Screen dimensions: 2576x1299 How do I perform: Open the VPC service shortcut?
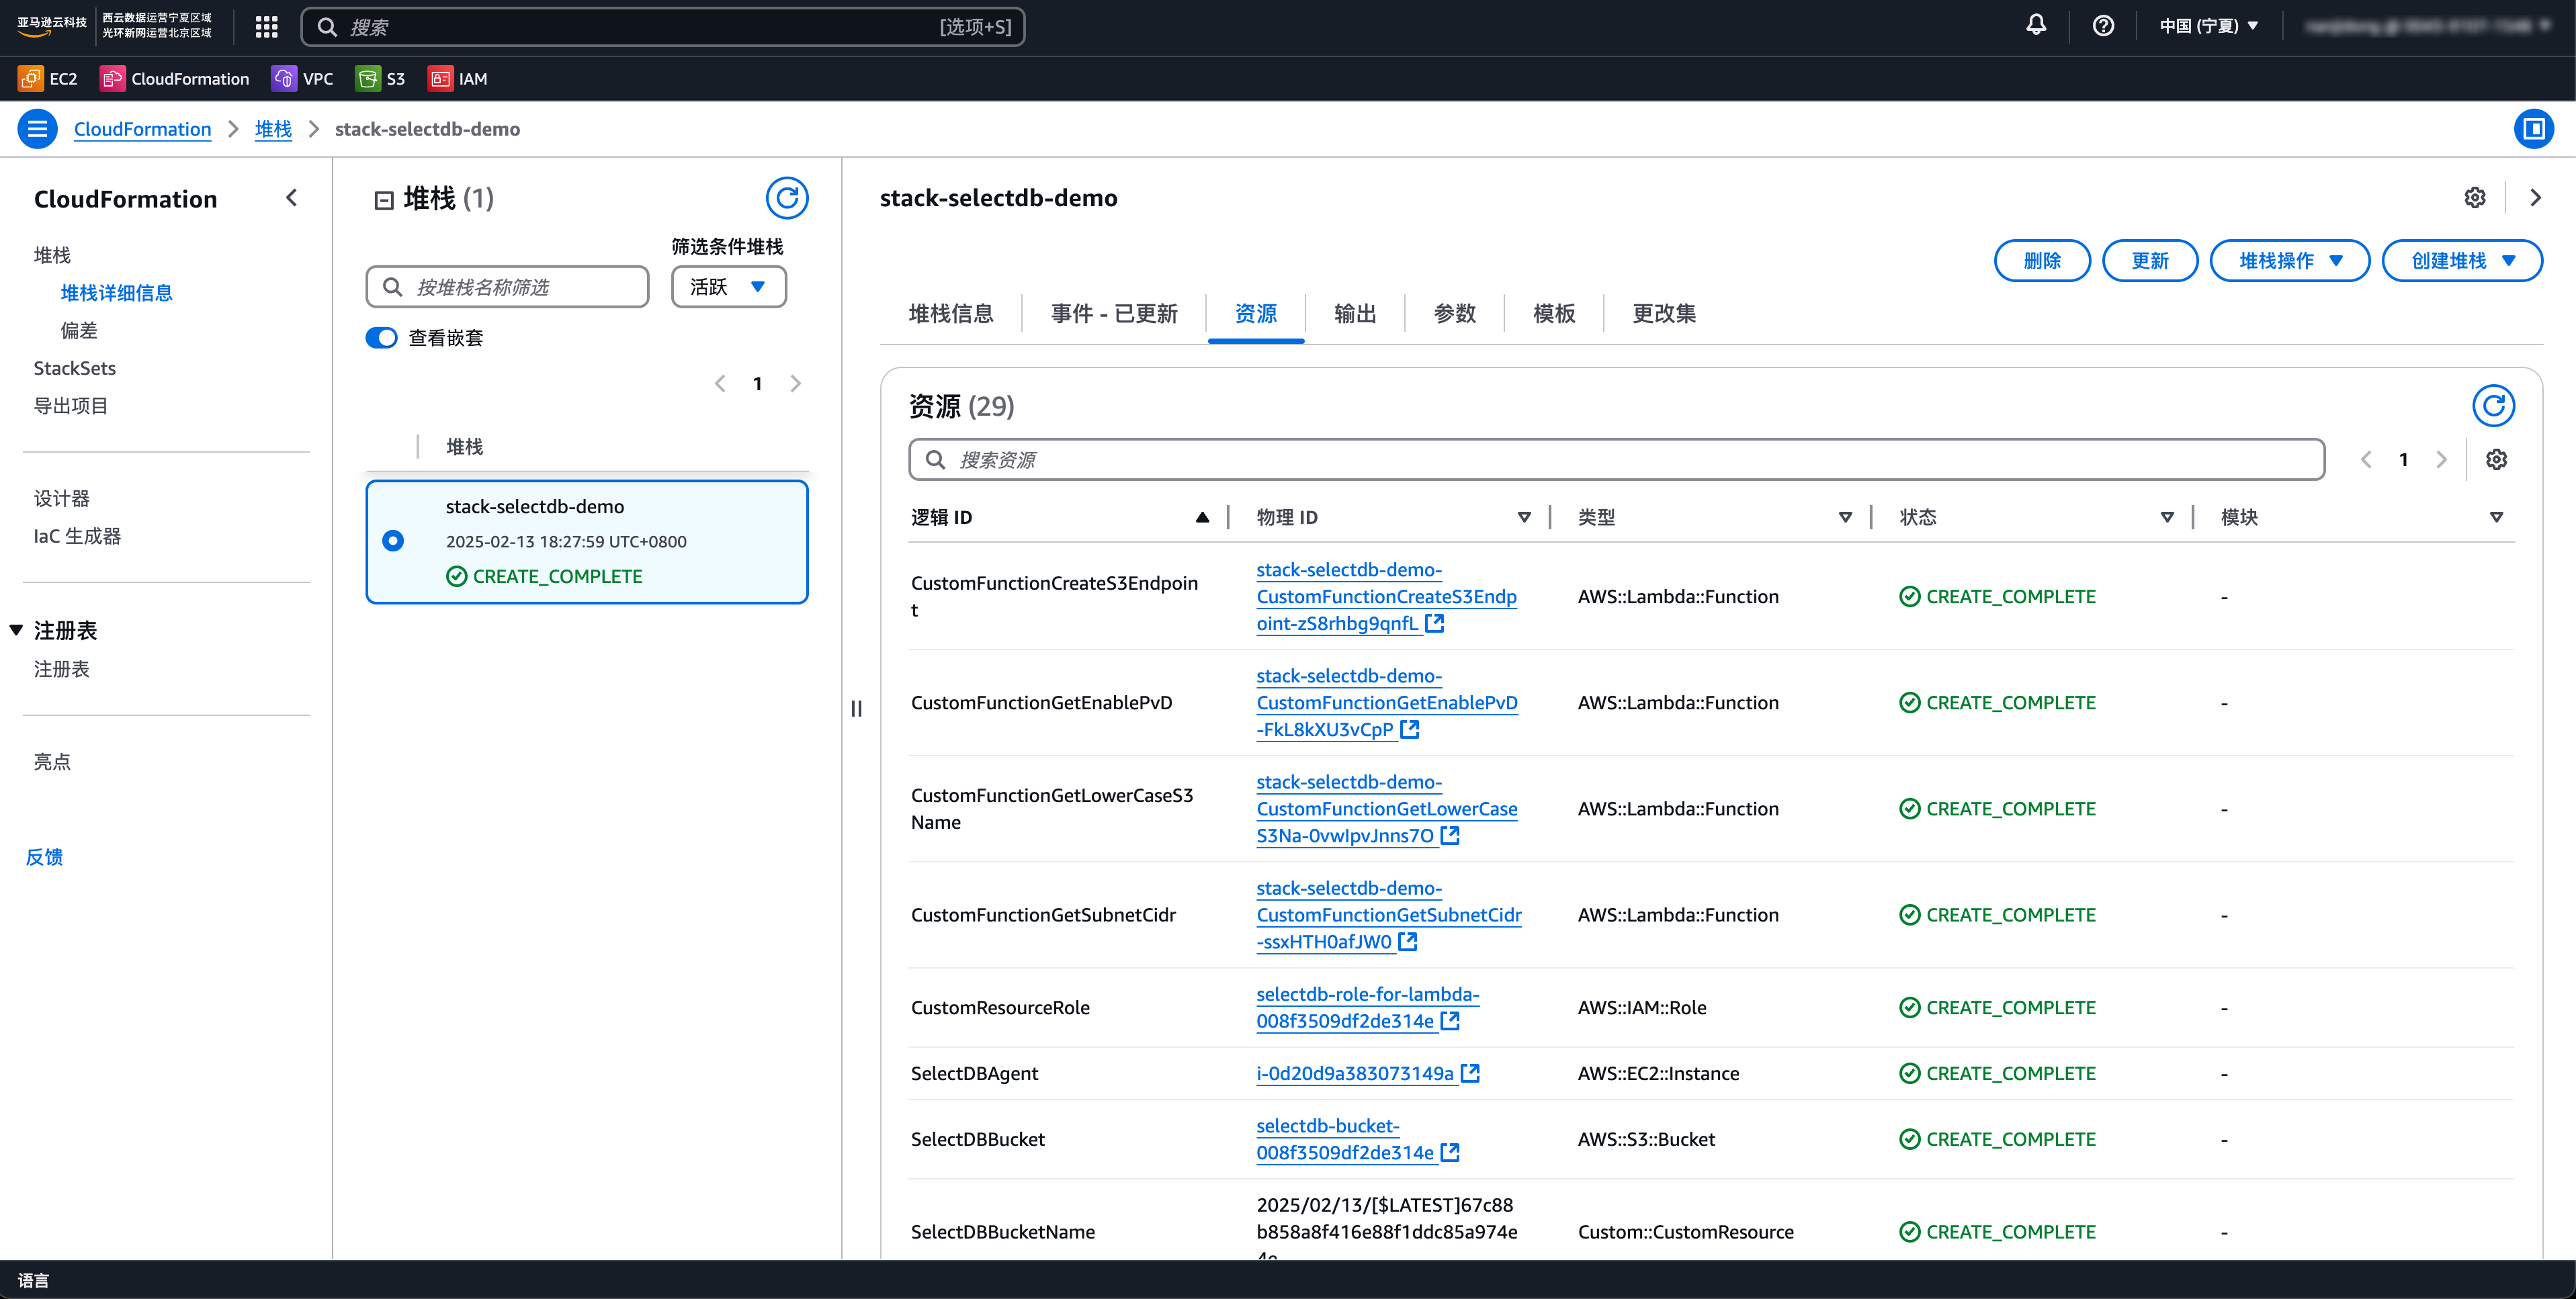pos(302,79)
